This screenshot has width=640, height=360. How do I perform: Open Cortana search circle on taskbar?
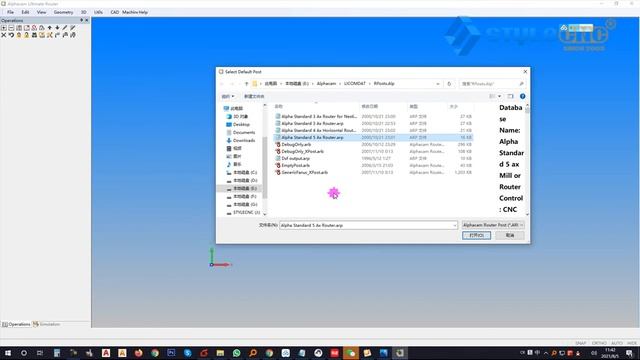24,353
